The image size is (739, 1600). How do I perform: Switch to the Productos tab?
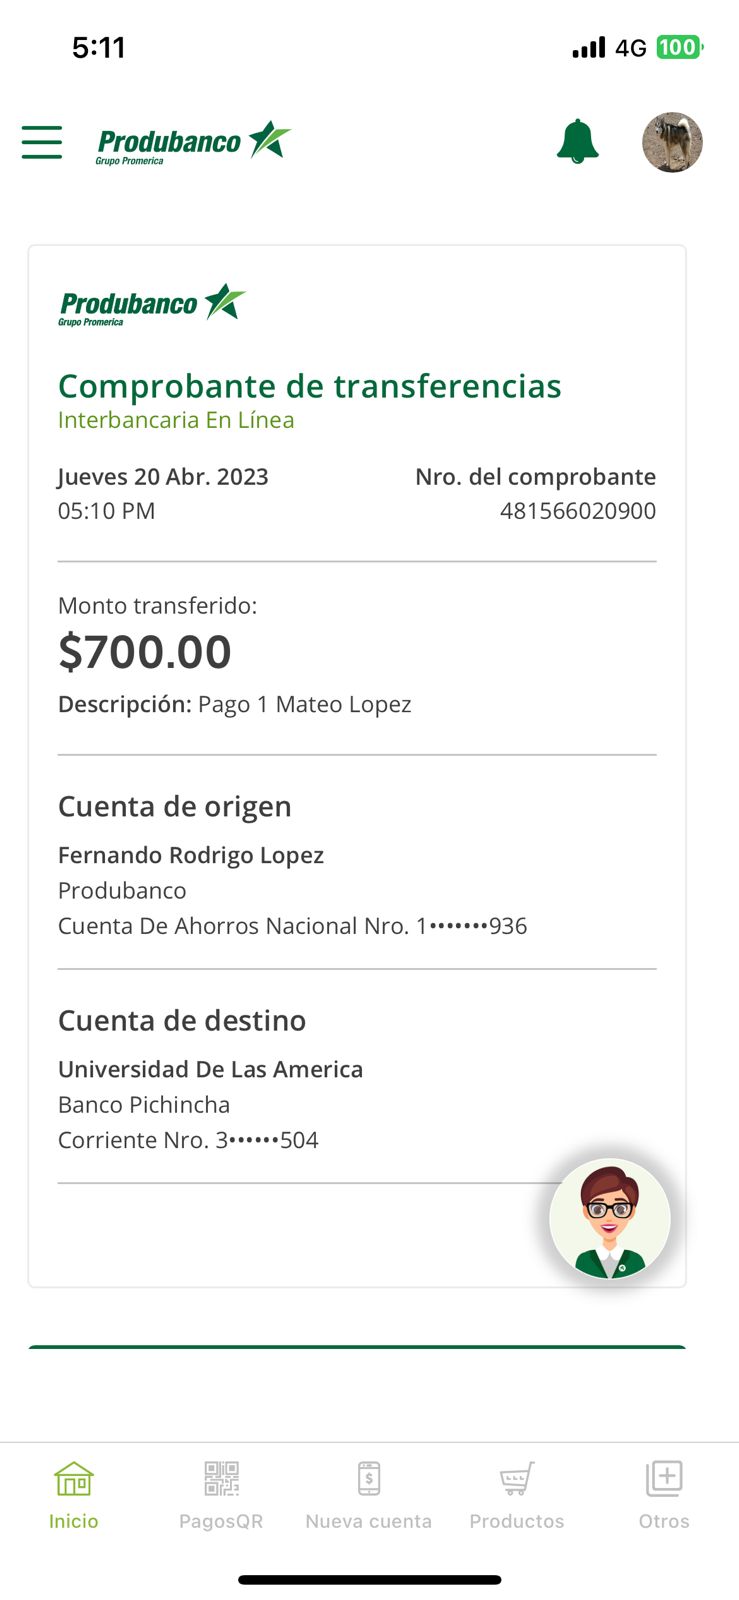(x=517, y=1496)
